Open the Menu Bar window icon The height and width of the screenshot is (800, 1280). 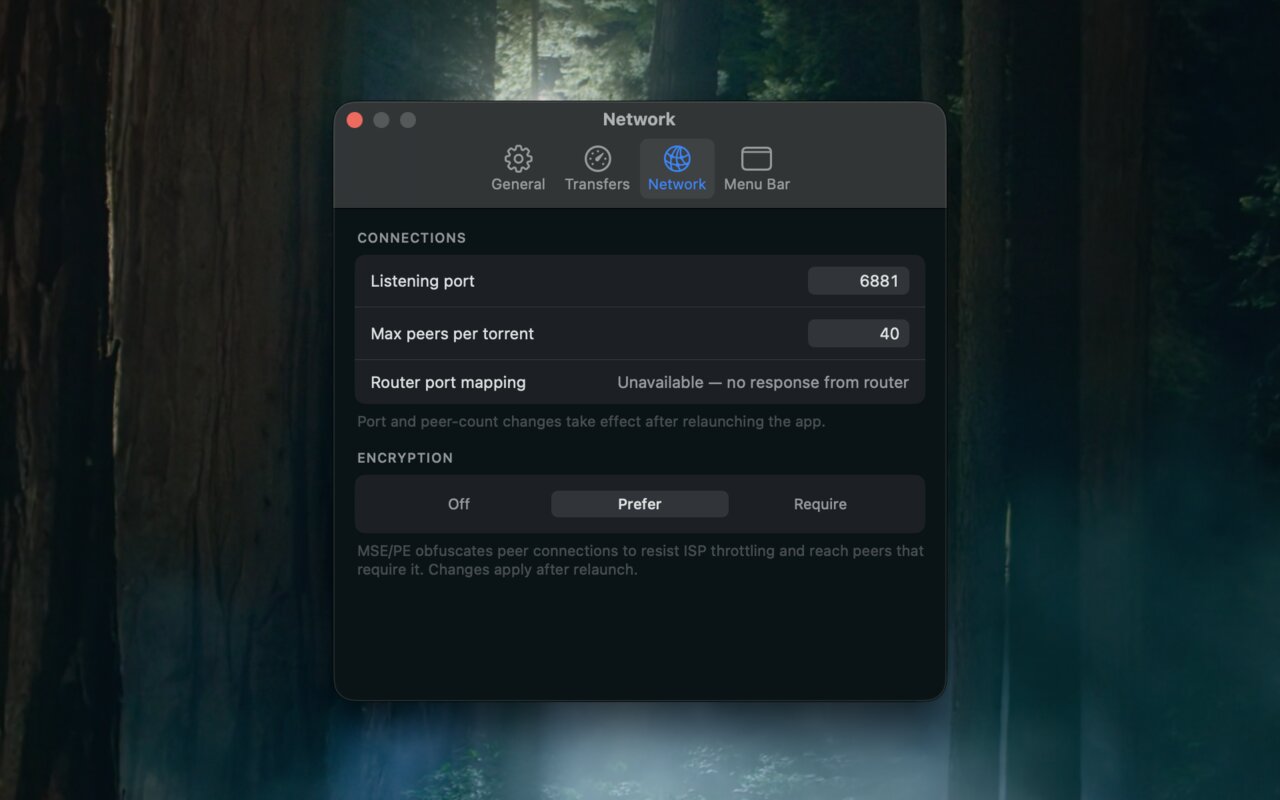point(756,158)
